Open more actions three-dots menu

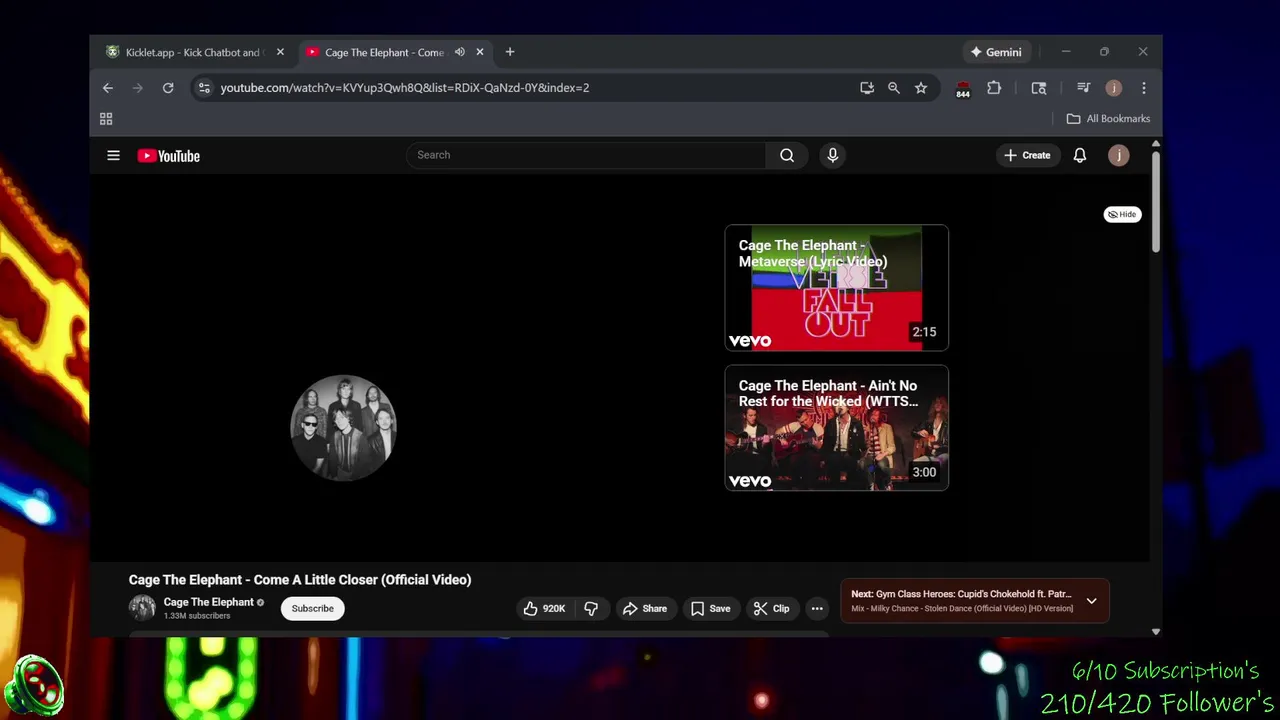pyautogui.click(x=817, y=608)
